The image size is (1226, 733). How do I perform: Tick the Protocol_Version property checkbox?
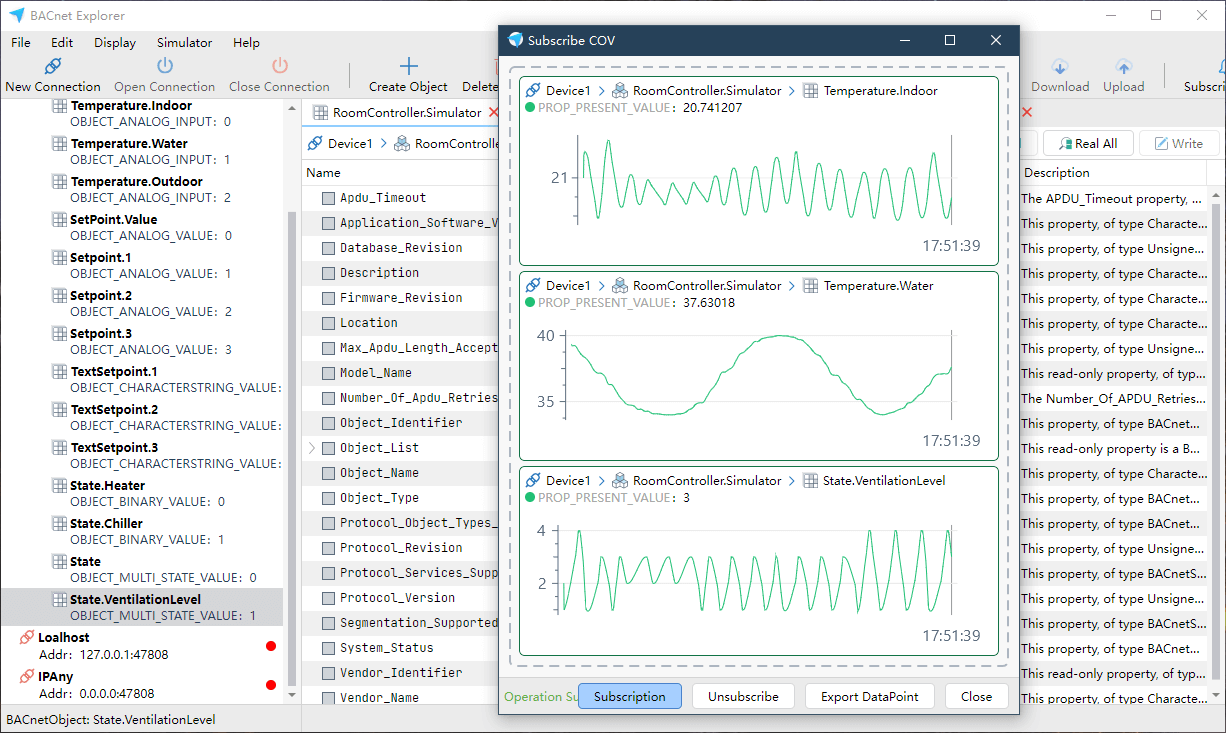point(328,598)
